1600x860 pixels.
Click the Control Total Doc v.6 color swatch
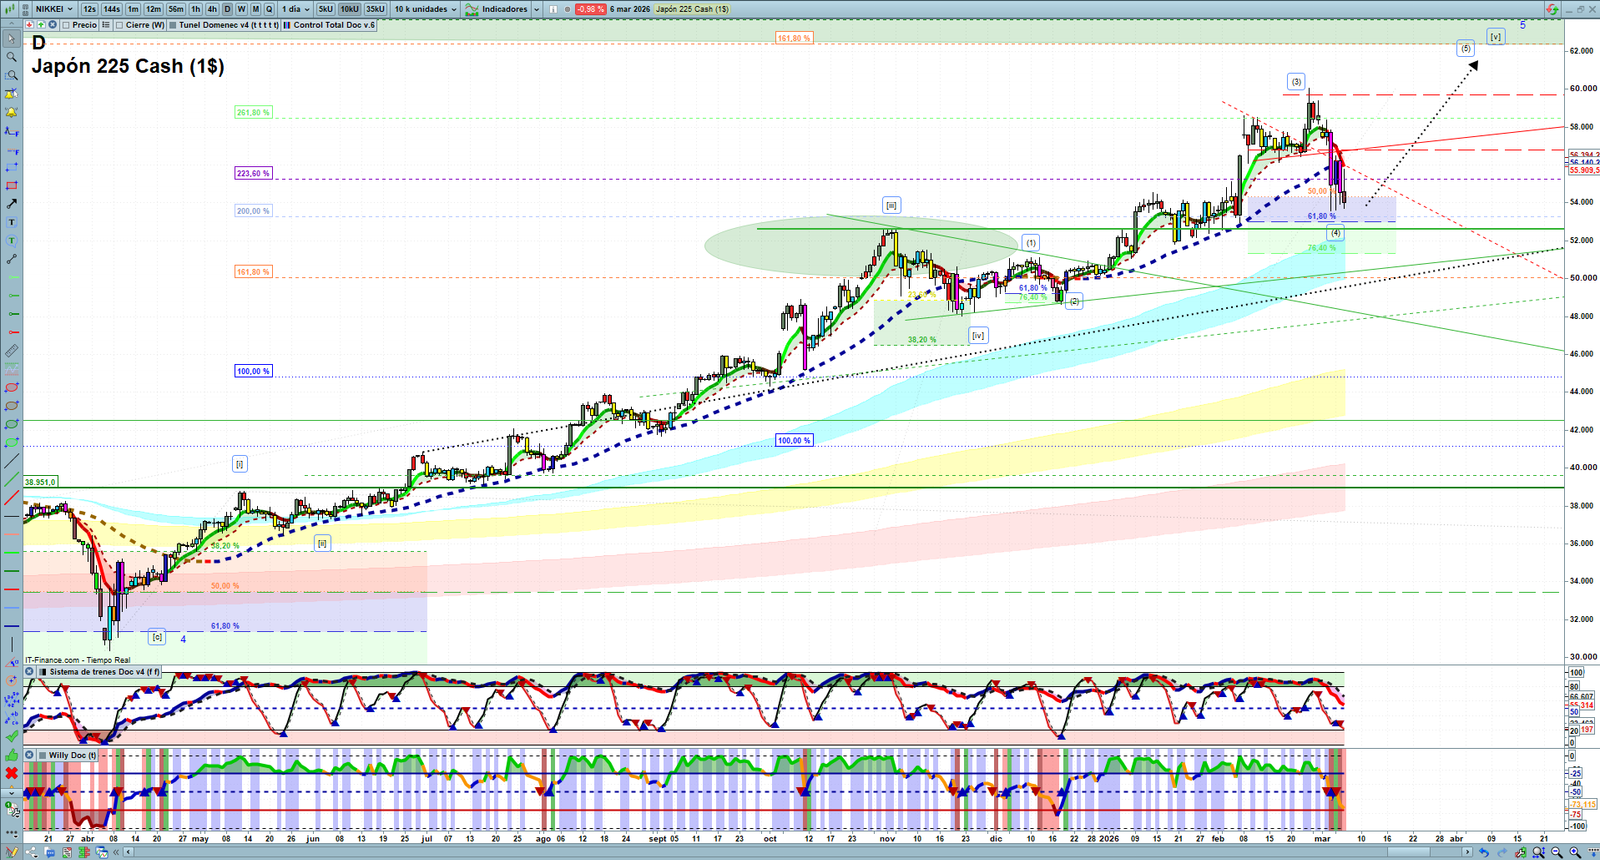[287, 25]
